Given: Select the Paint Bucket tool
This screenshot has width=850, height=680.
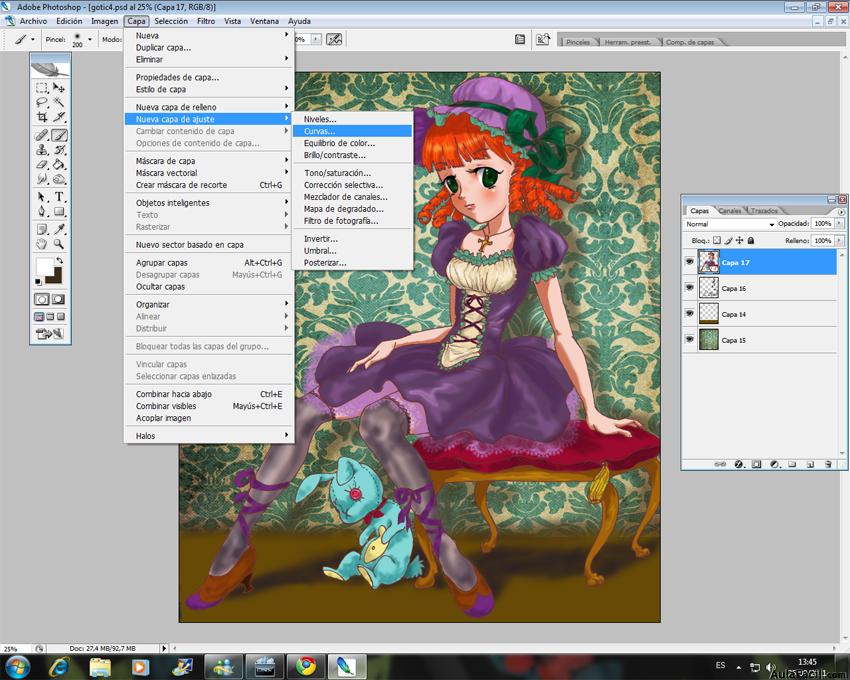Looking at the screenshot, I should (x=59, y=164).
